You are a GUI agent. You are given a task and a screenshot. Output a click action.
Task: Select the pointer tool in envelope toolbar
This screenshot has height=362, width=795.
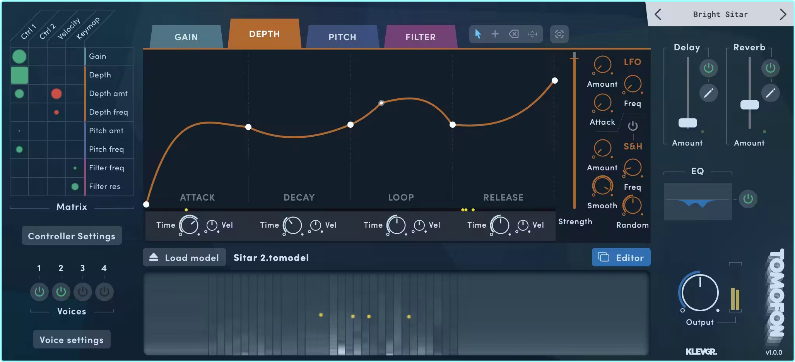coord(478,34)
